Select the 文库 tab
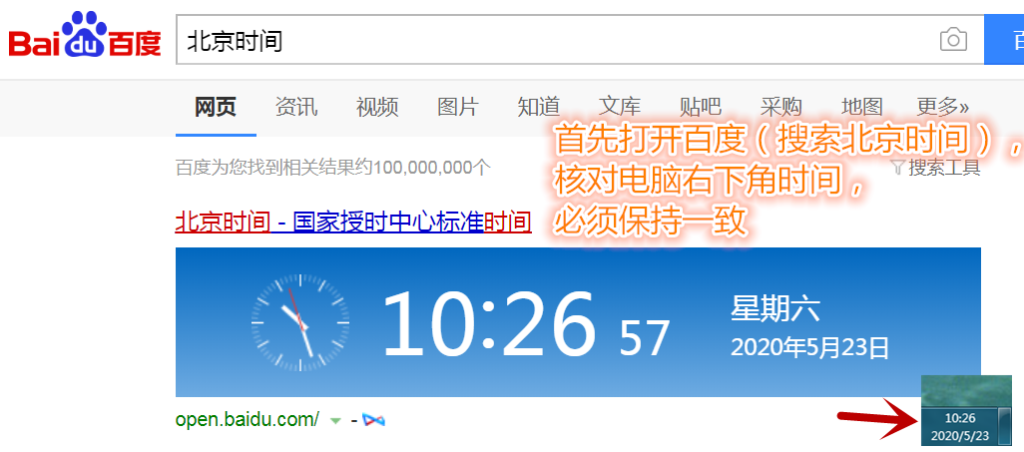 coord(620,107)
